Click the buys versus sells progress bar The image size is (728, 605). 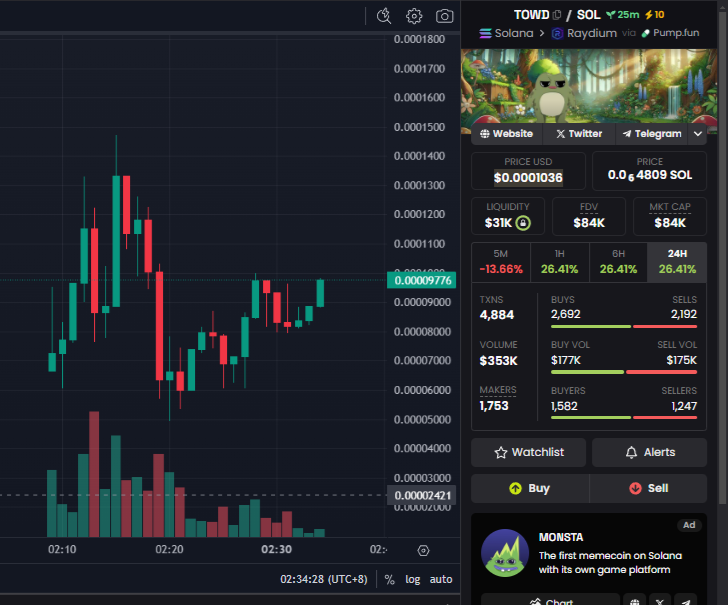(624, 326)
